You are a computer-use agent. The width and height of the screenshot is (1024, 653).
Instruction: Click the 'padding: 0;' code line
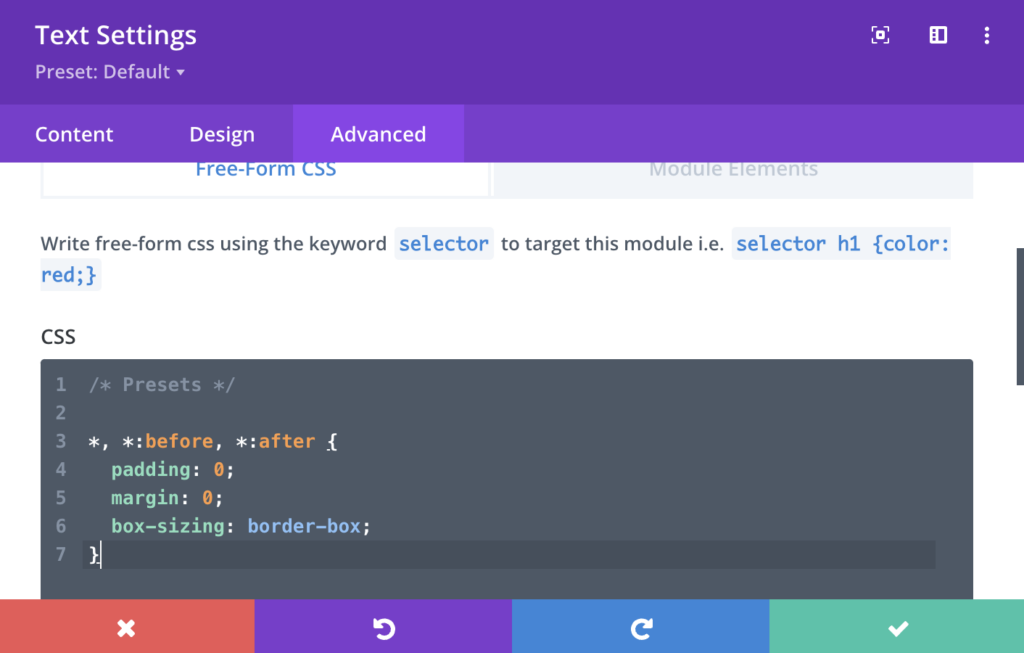(x=172, y=470)
